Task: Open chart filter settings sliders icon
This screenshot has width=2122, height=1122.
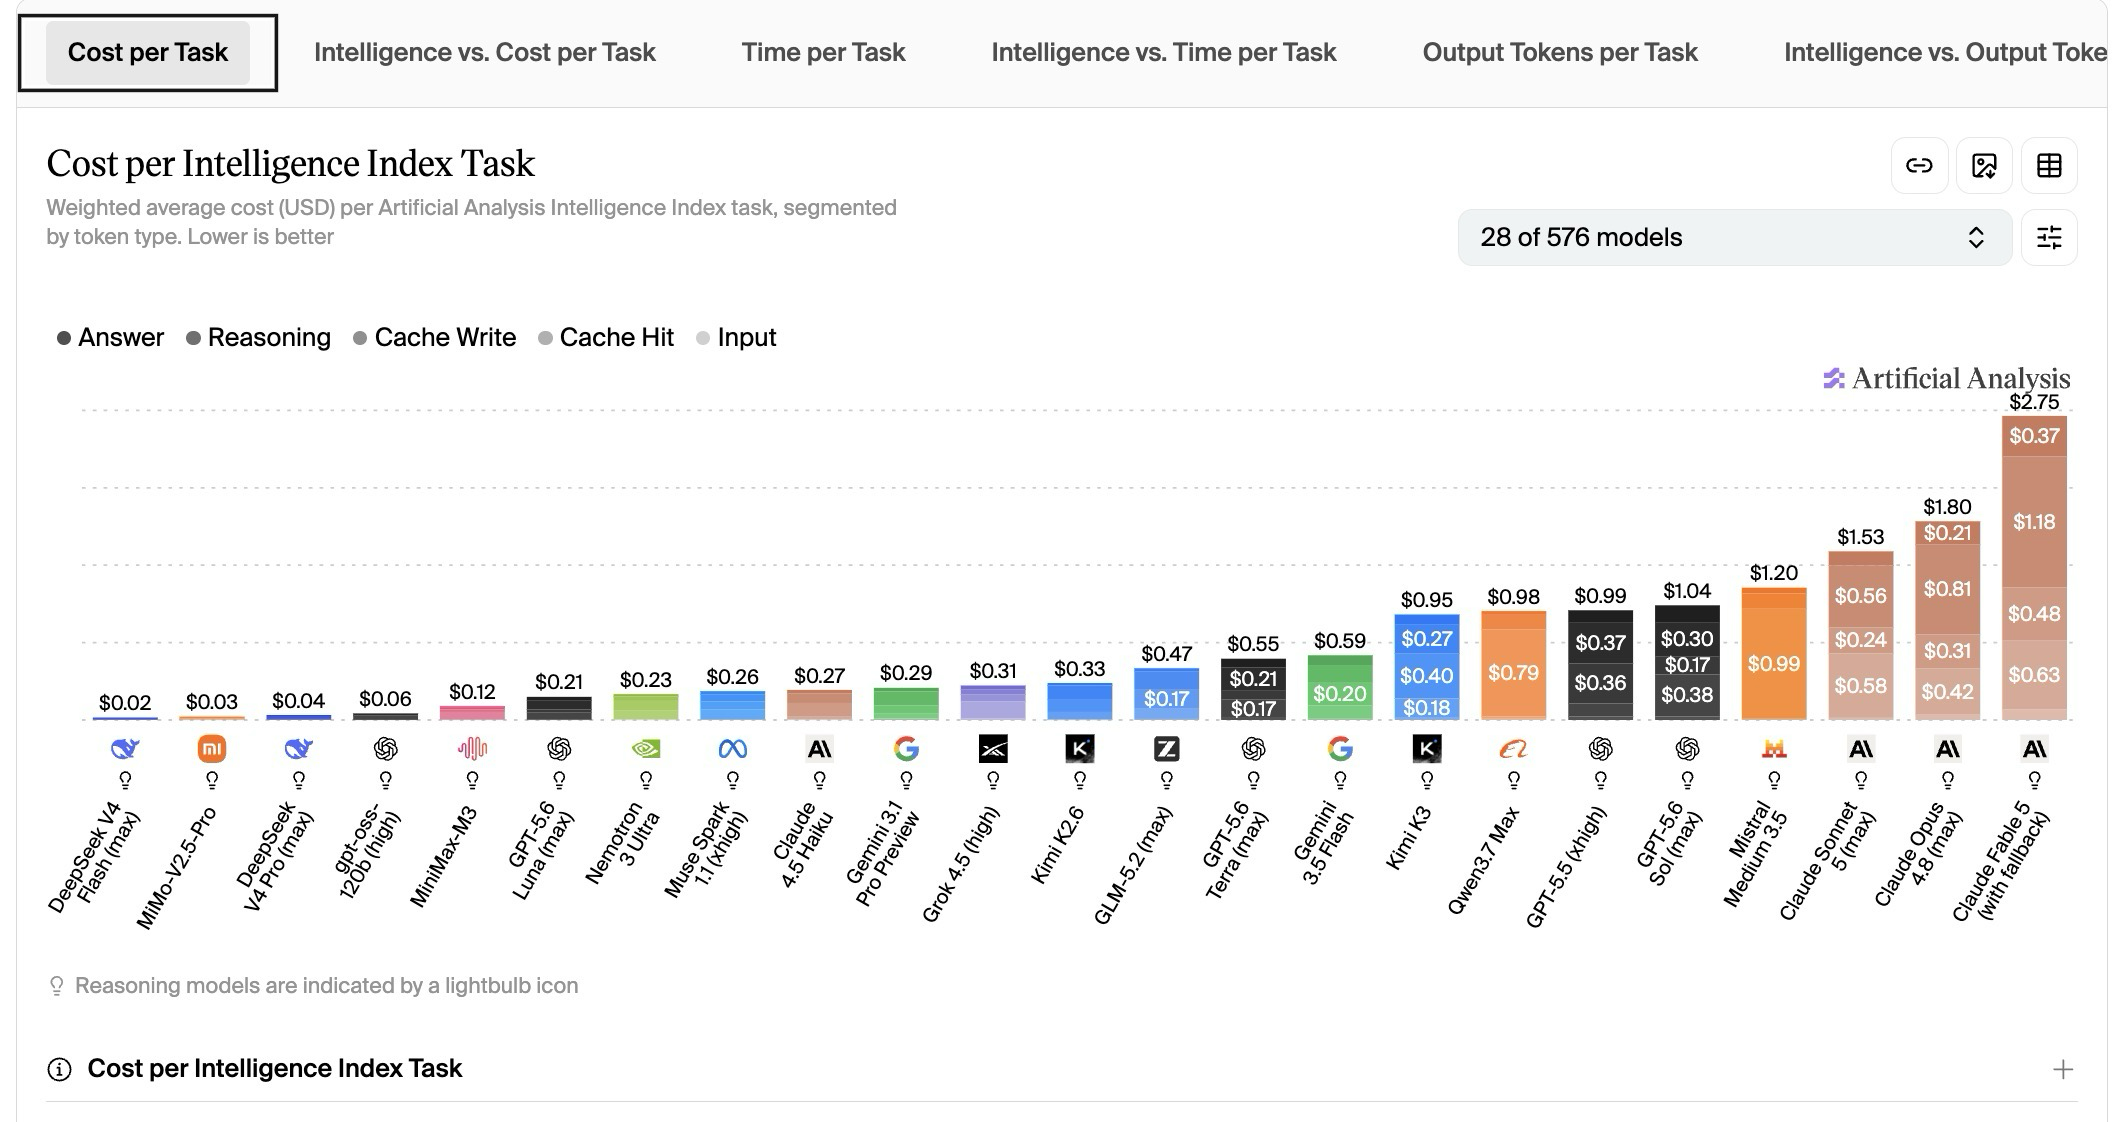Action: 2049,238
